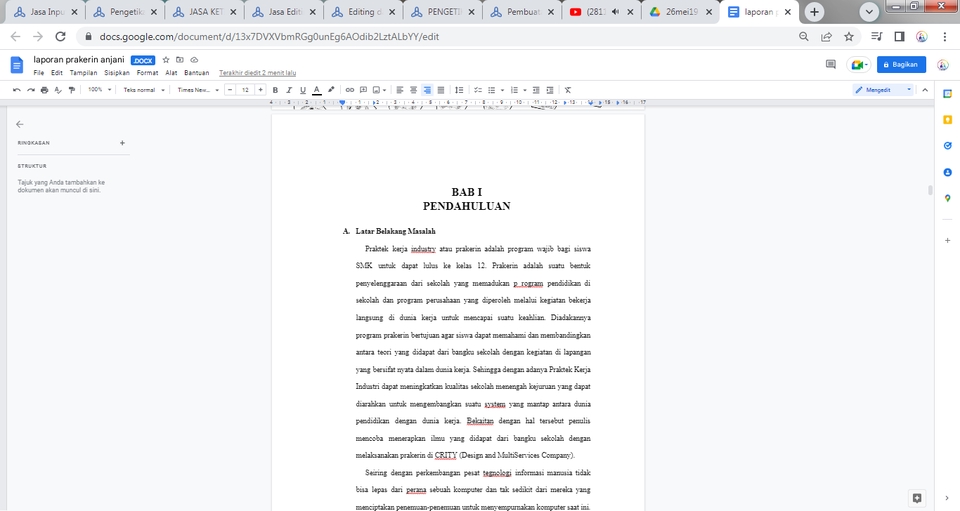Open the Edit menu
This screenshot has width=960, height=511.
56,73
